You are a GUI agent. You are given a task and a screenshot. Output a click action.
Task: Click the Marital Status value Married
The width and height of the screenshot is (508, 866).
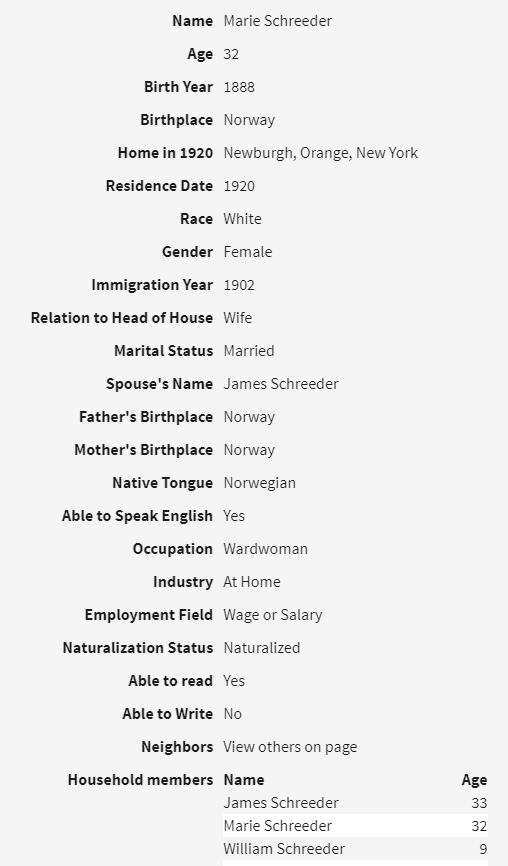coord(248,351)
